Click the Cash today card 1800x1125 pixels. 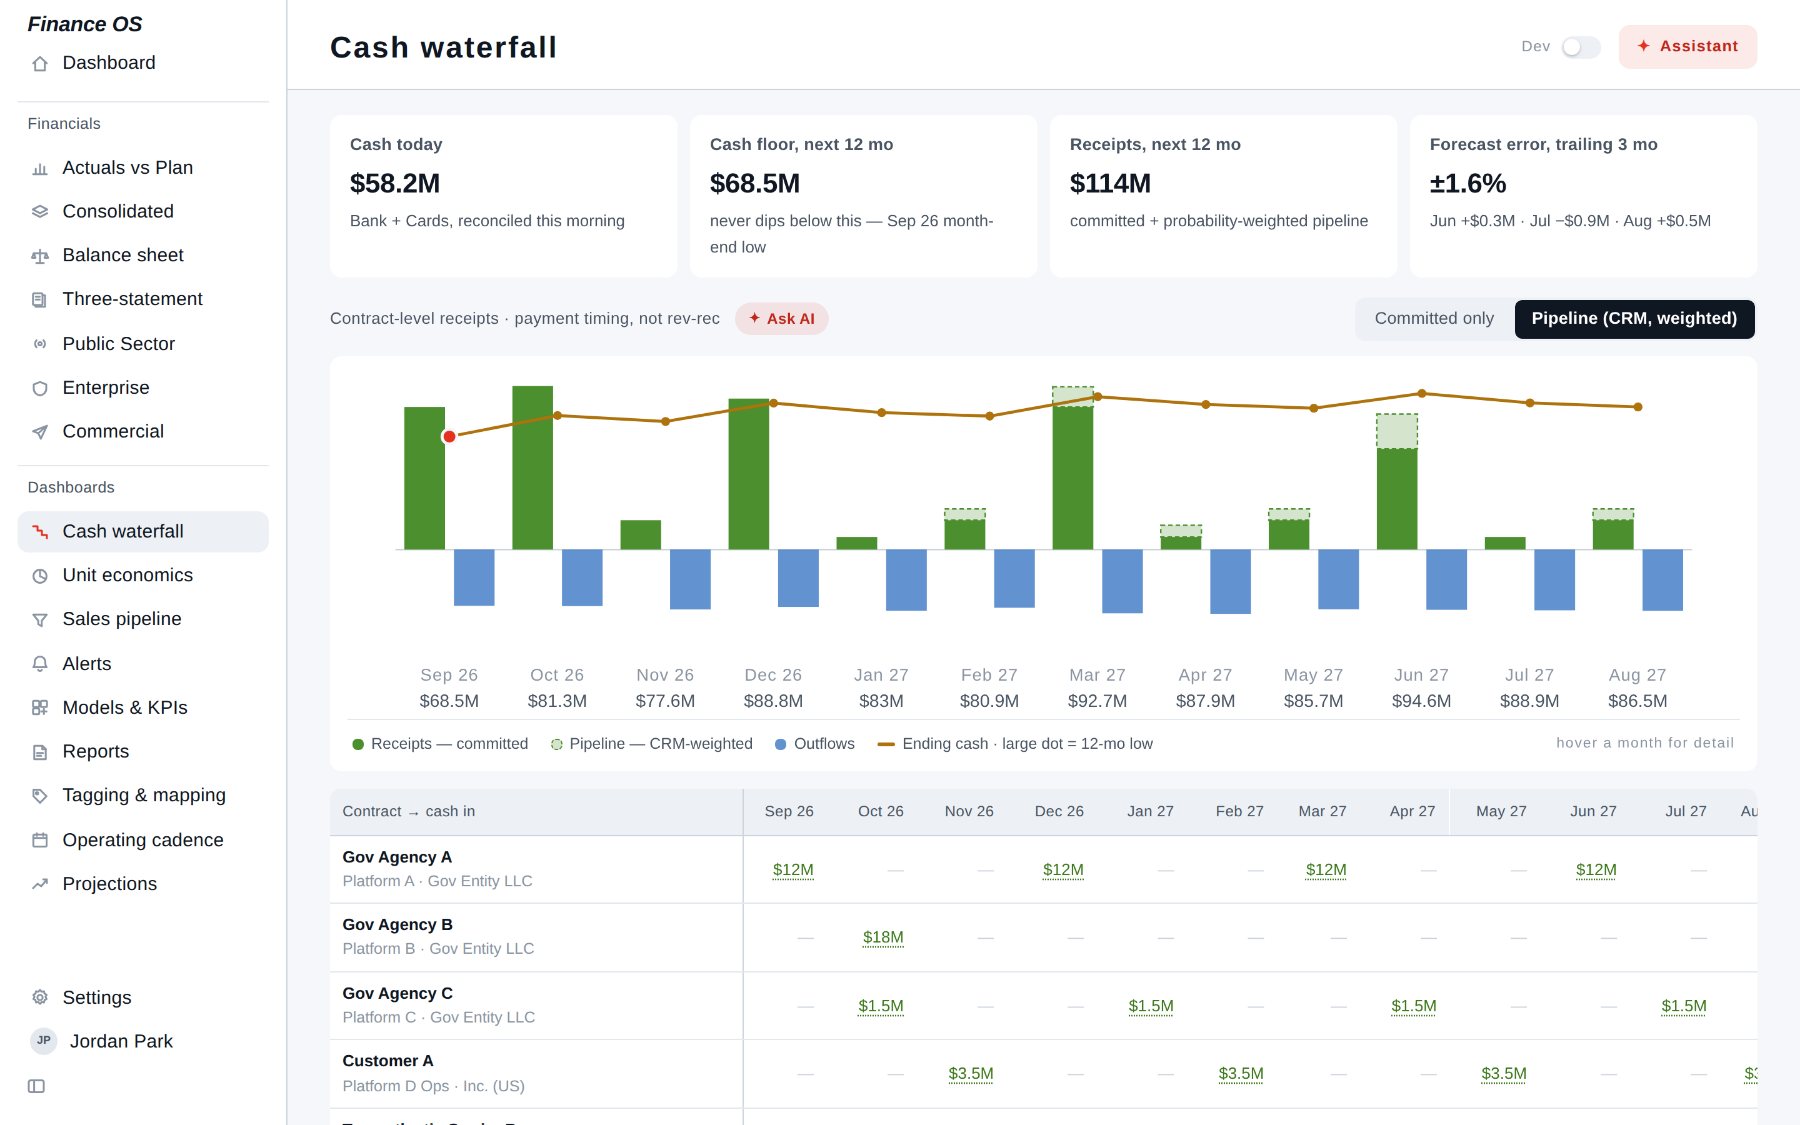click(x=503, y=196)
